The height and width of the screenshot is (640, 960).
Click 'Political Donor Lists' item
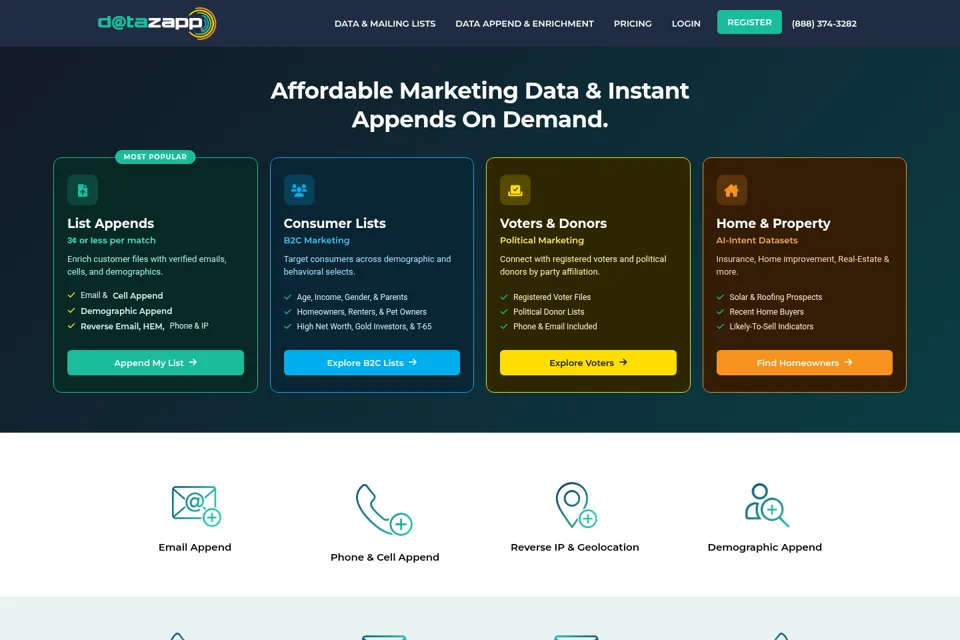(548, 312)
